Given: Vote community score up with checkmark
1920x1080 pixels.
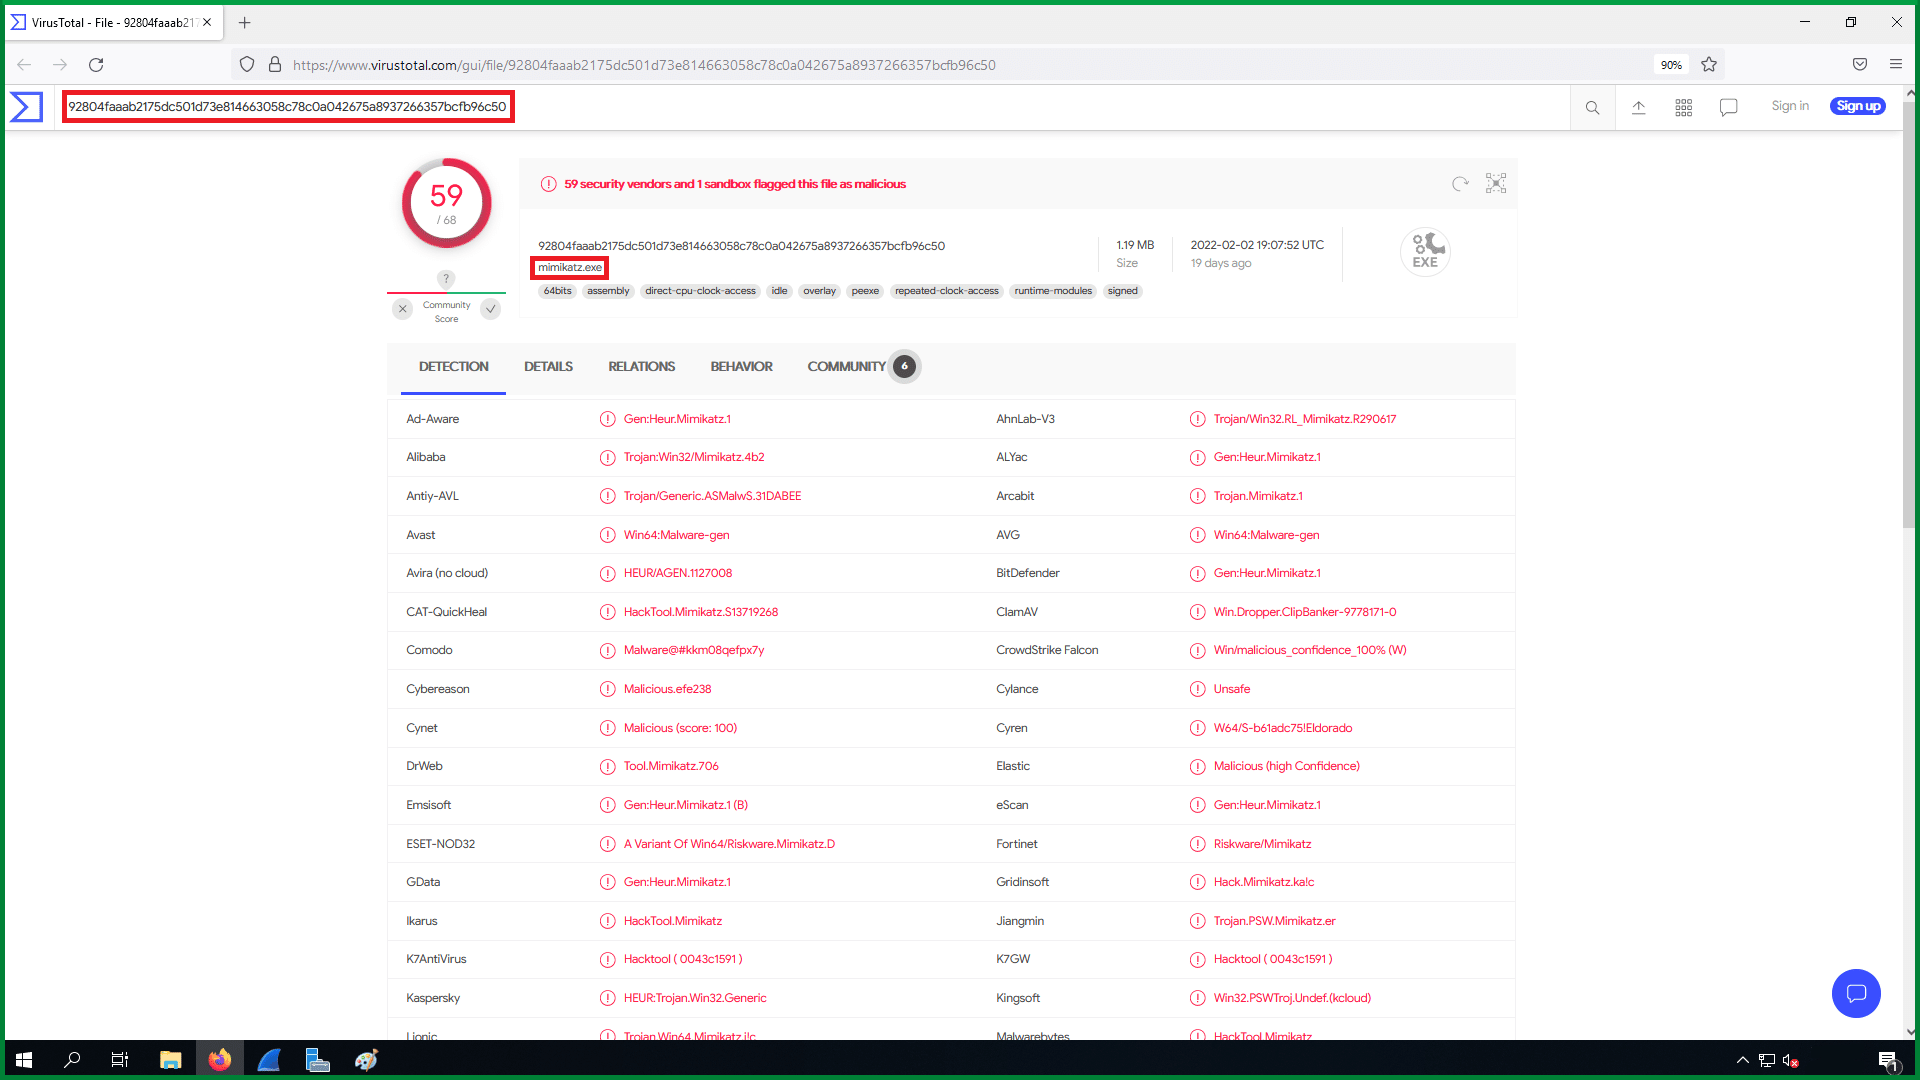Looking at the screenshot, I should tap(491, 309).
